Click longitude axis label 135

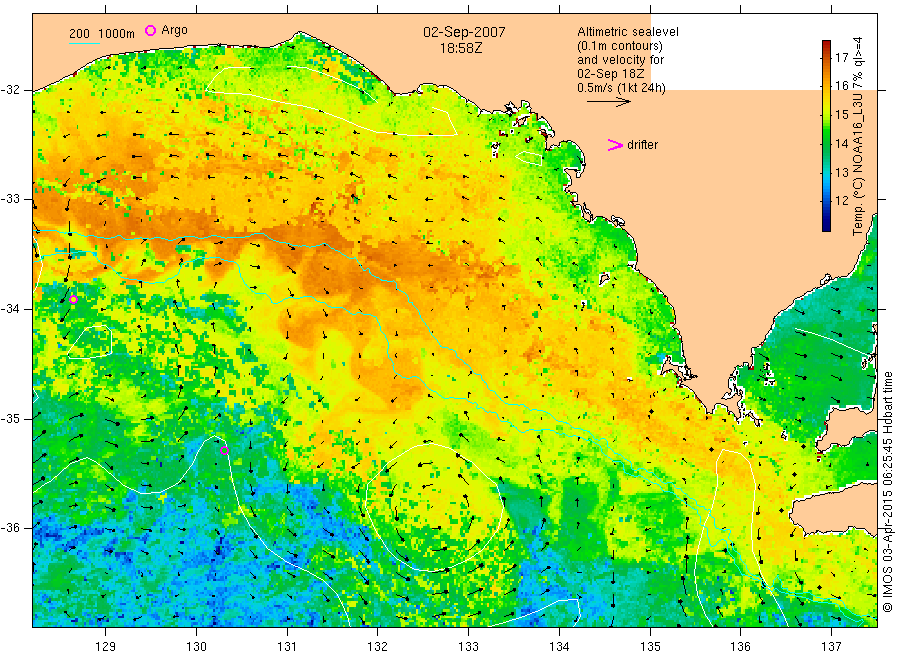click(x=650, y=646)
